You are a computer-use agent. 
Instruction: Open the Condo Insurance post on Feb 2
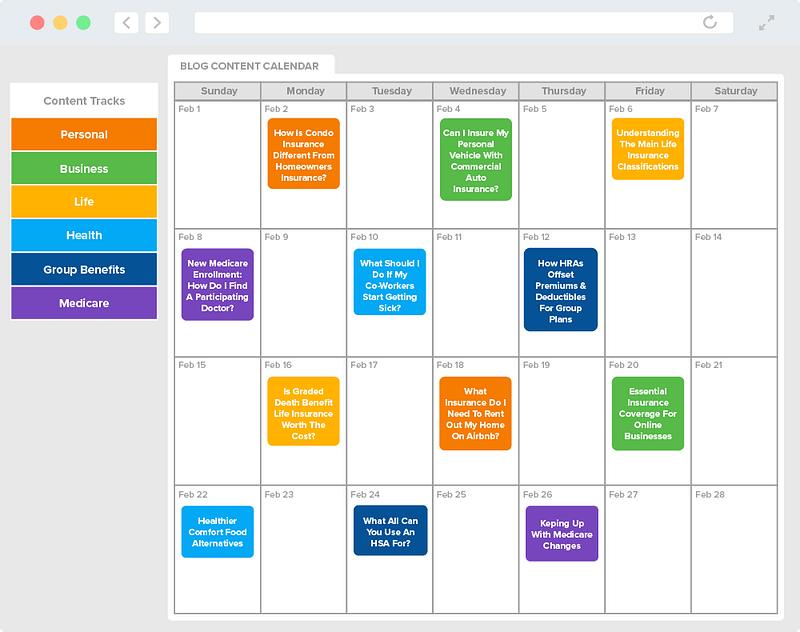click(304, 154)
